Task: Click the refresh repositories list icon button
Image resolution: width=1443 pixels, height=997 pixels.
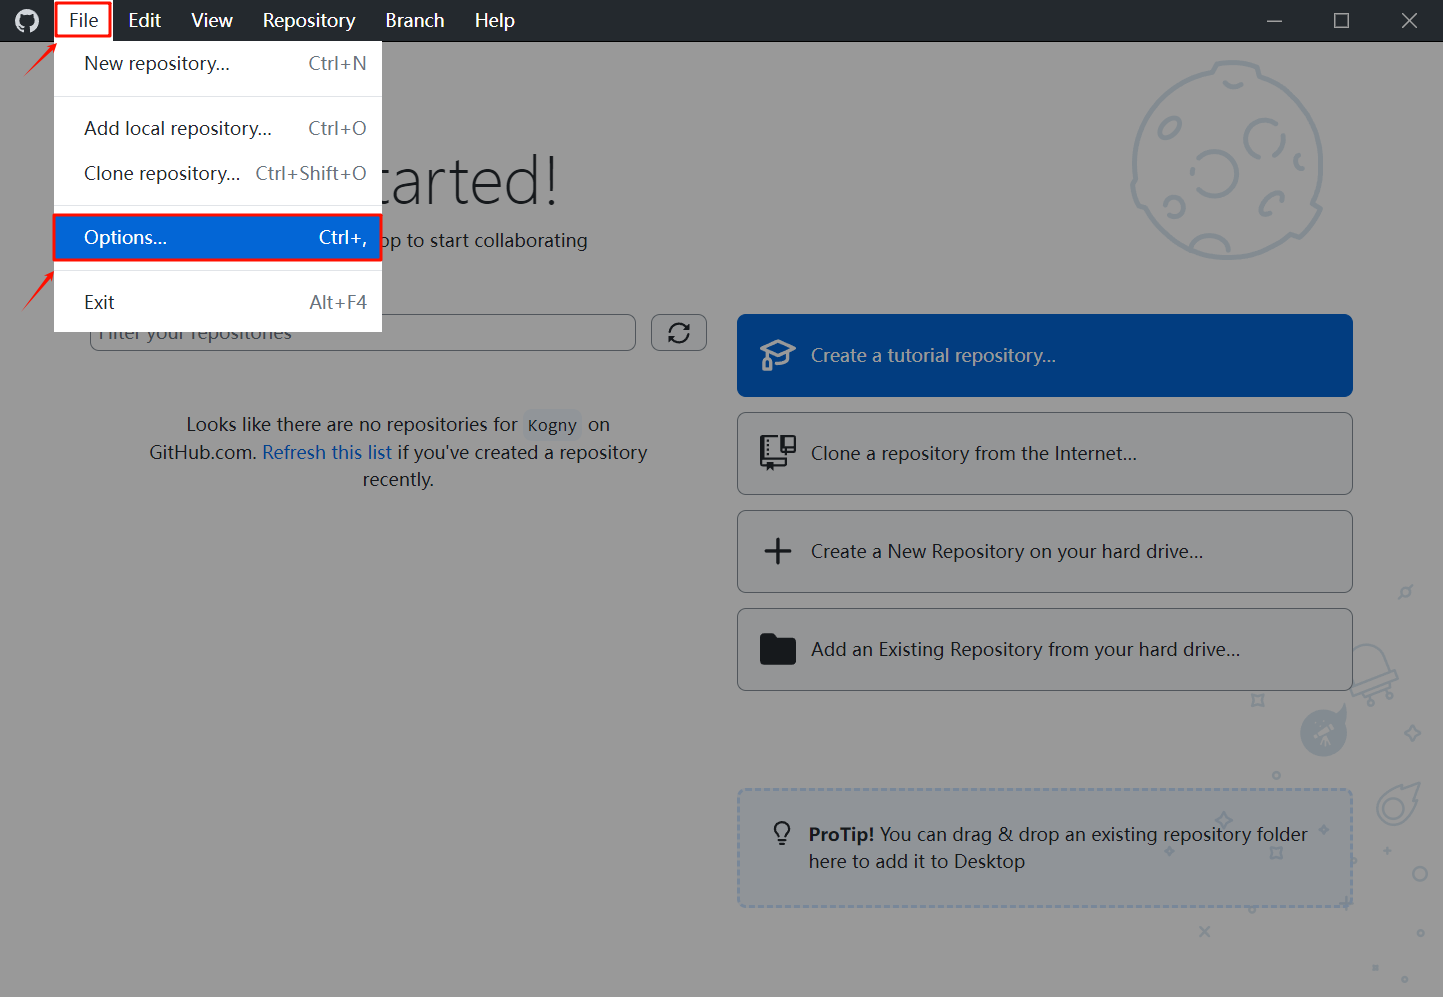Action: point(679,333)
